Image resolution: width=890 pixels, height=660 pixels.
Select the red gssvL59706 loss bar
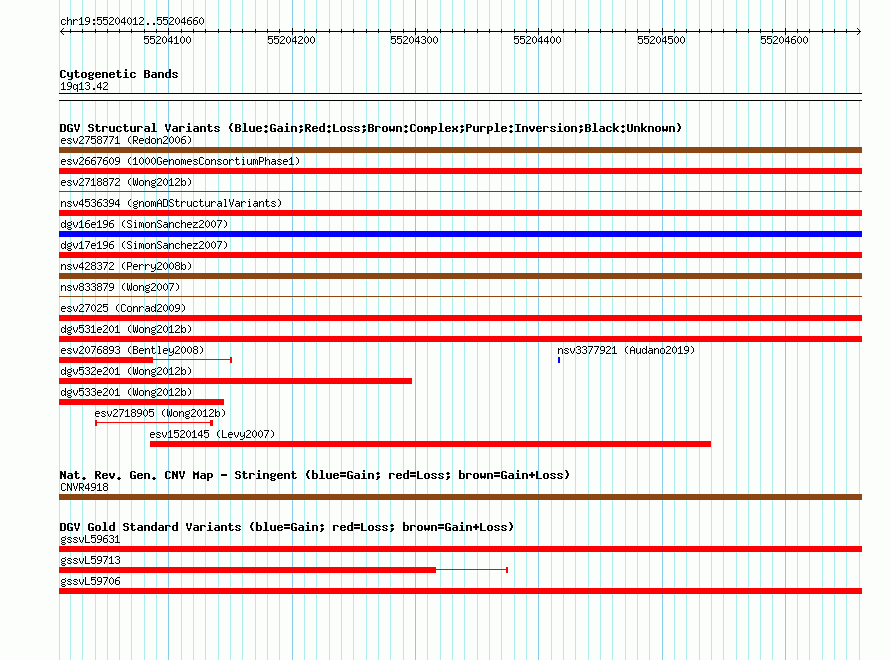click(460, 591)
